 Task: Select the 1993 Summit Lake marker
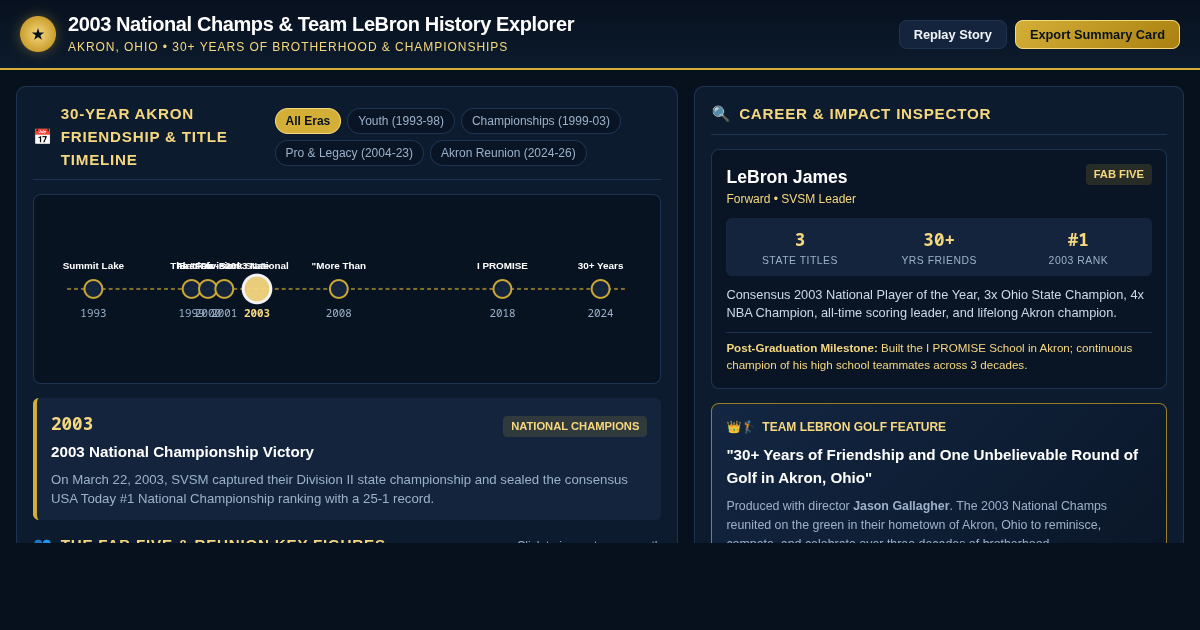click(93, 289)
